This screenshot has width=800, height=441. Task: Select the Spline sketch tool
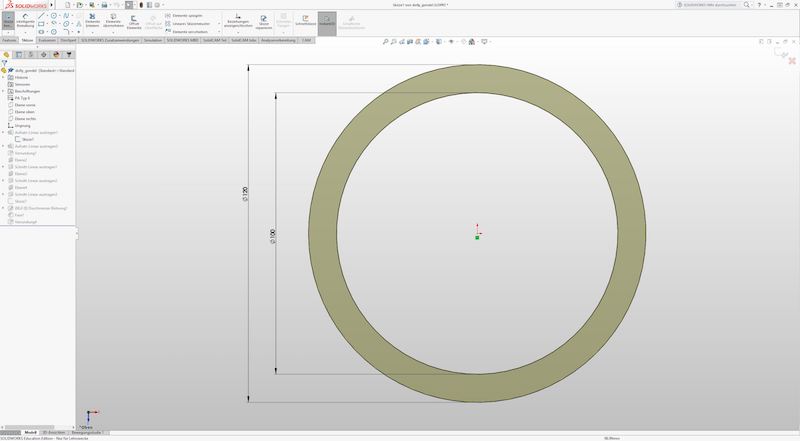(66, 15)
